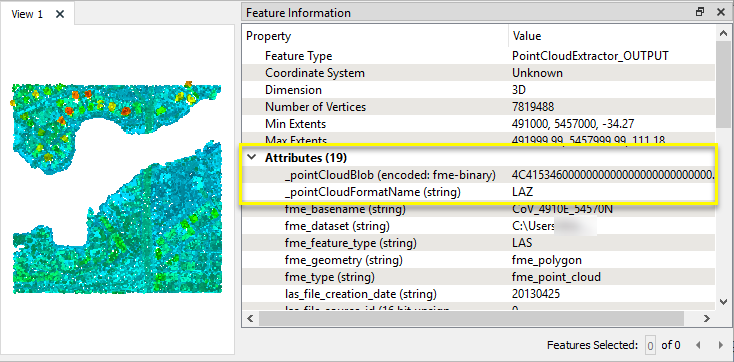Click the horizontal scrollbar right arrow
The image size is (734, 362).
707,318
